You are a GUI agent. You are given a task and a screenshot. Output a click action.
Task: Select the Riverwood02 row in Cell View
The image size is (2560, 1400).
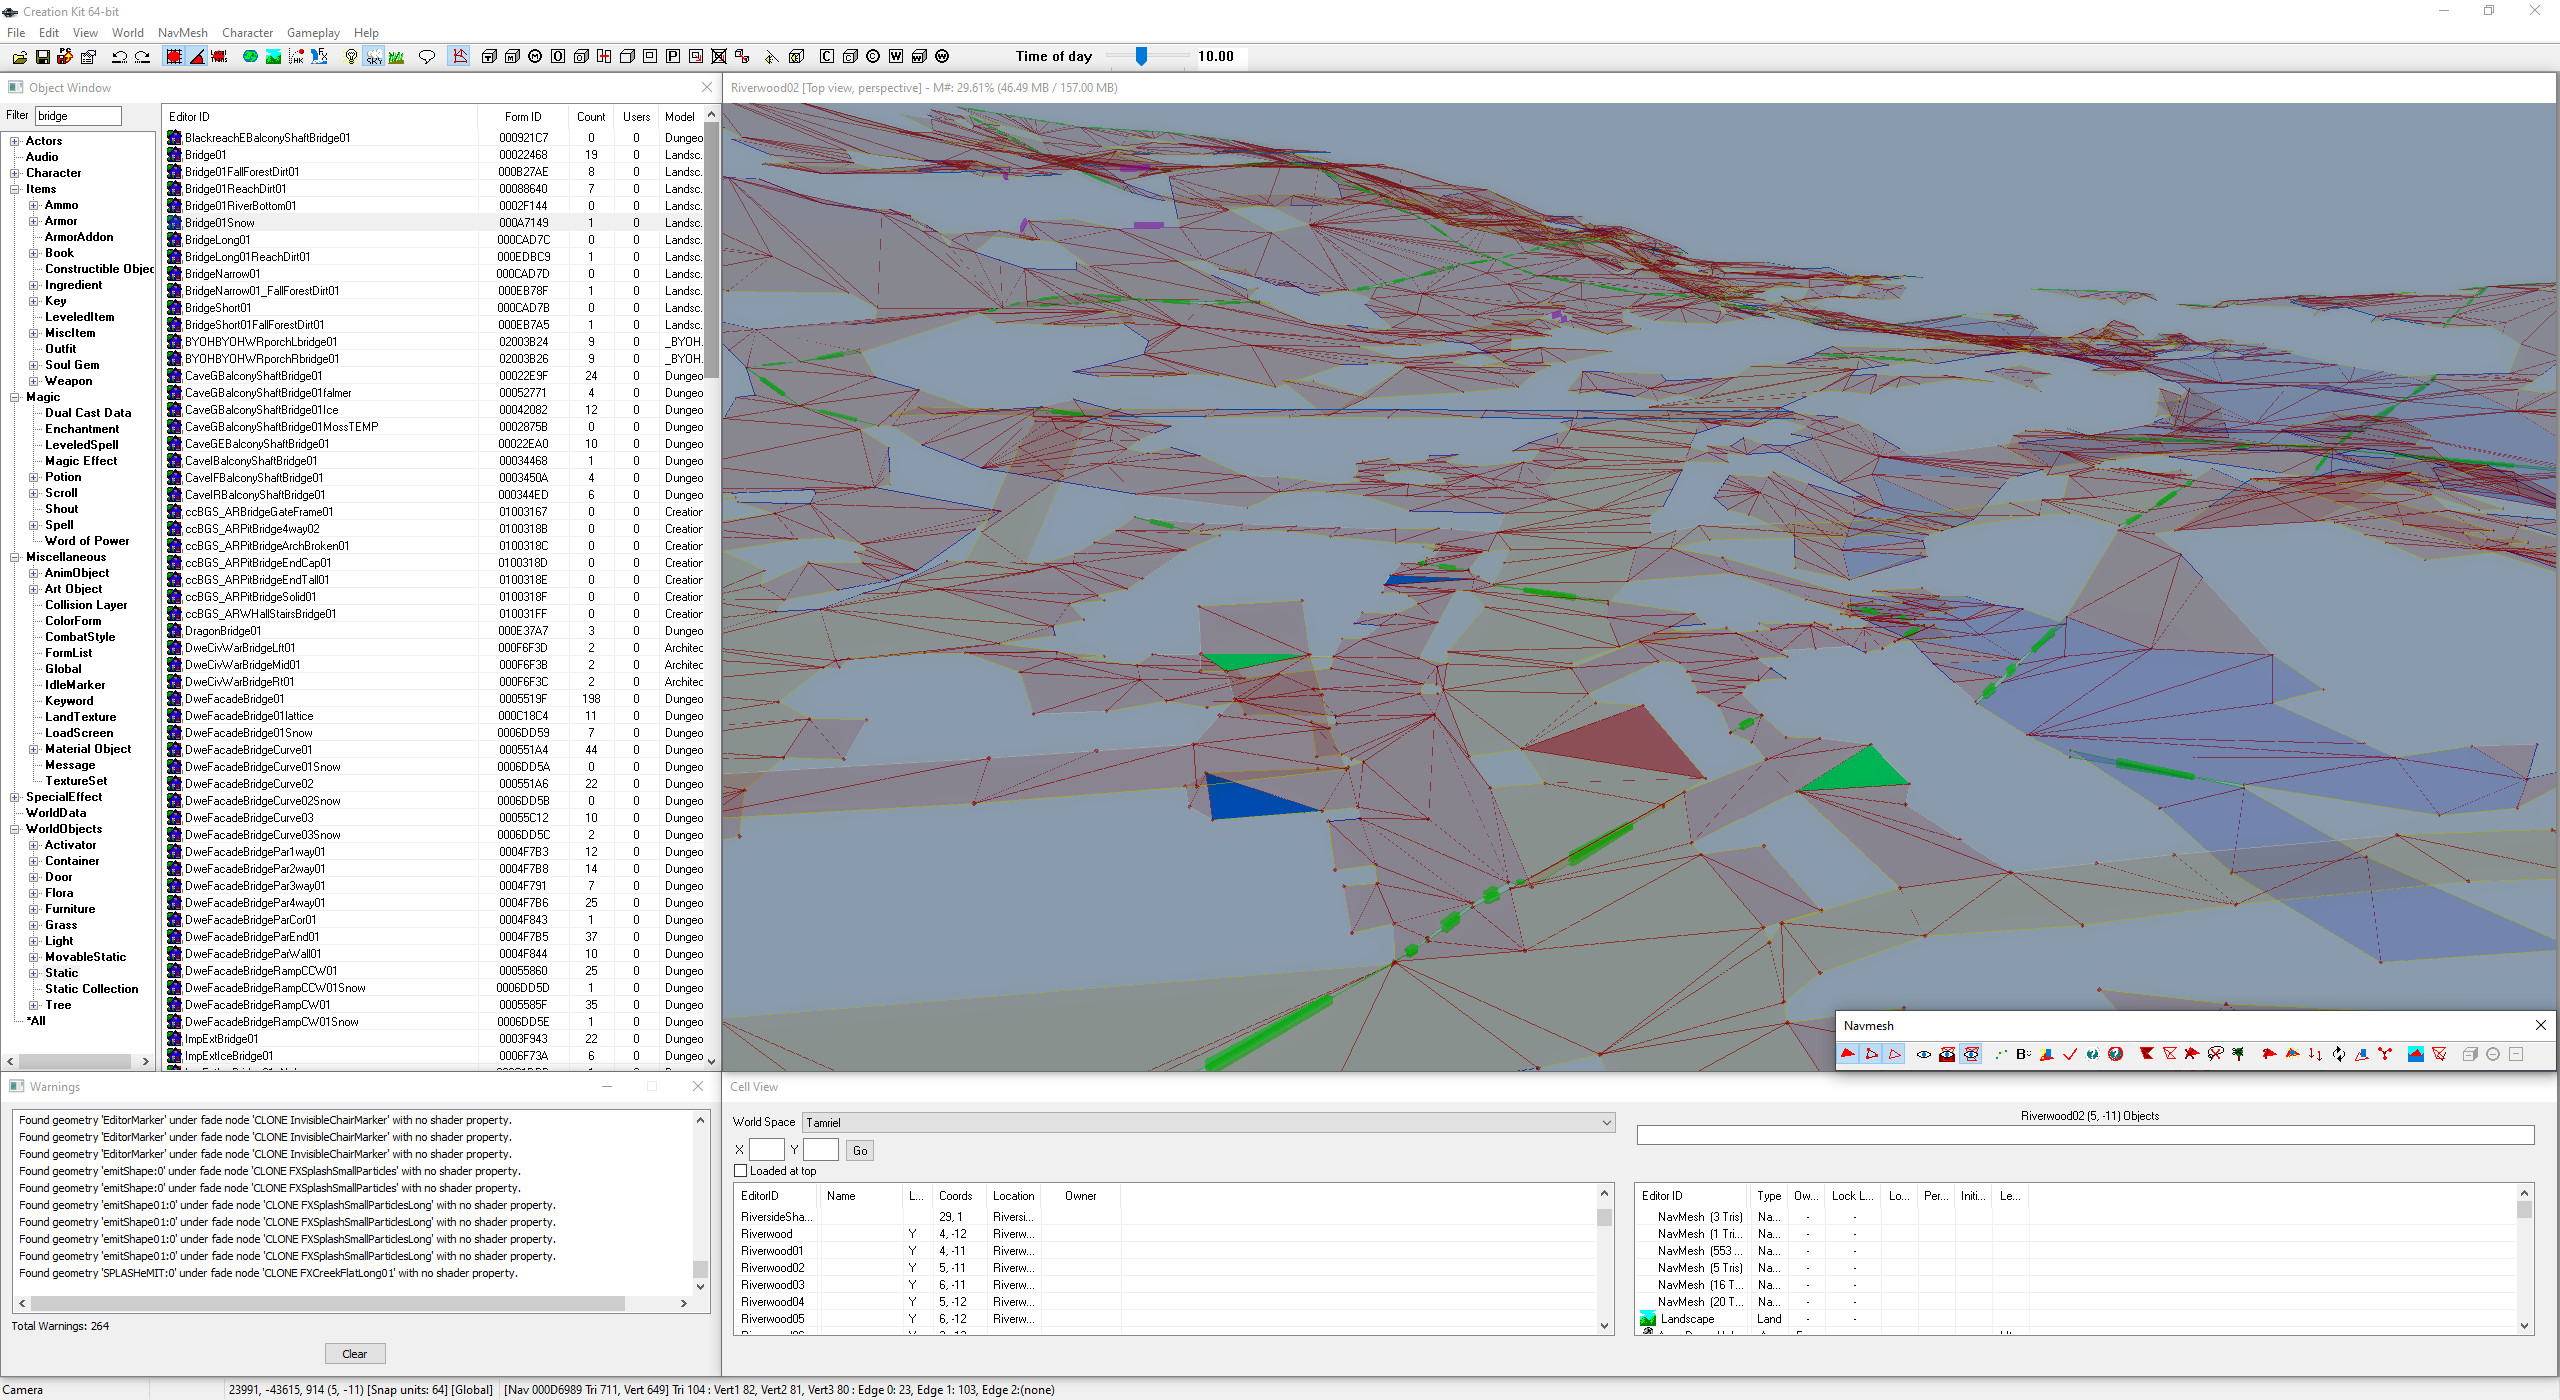[775, 1267]
